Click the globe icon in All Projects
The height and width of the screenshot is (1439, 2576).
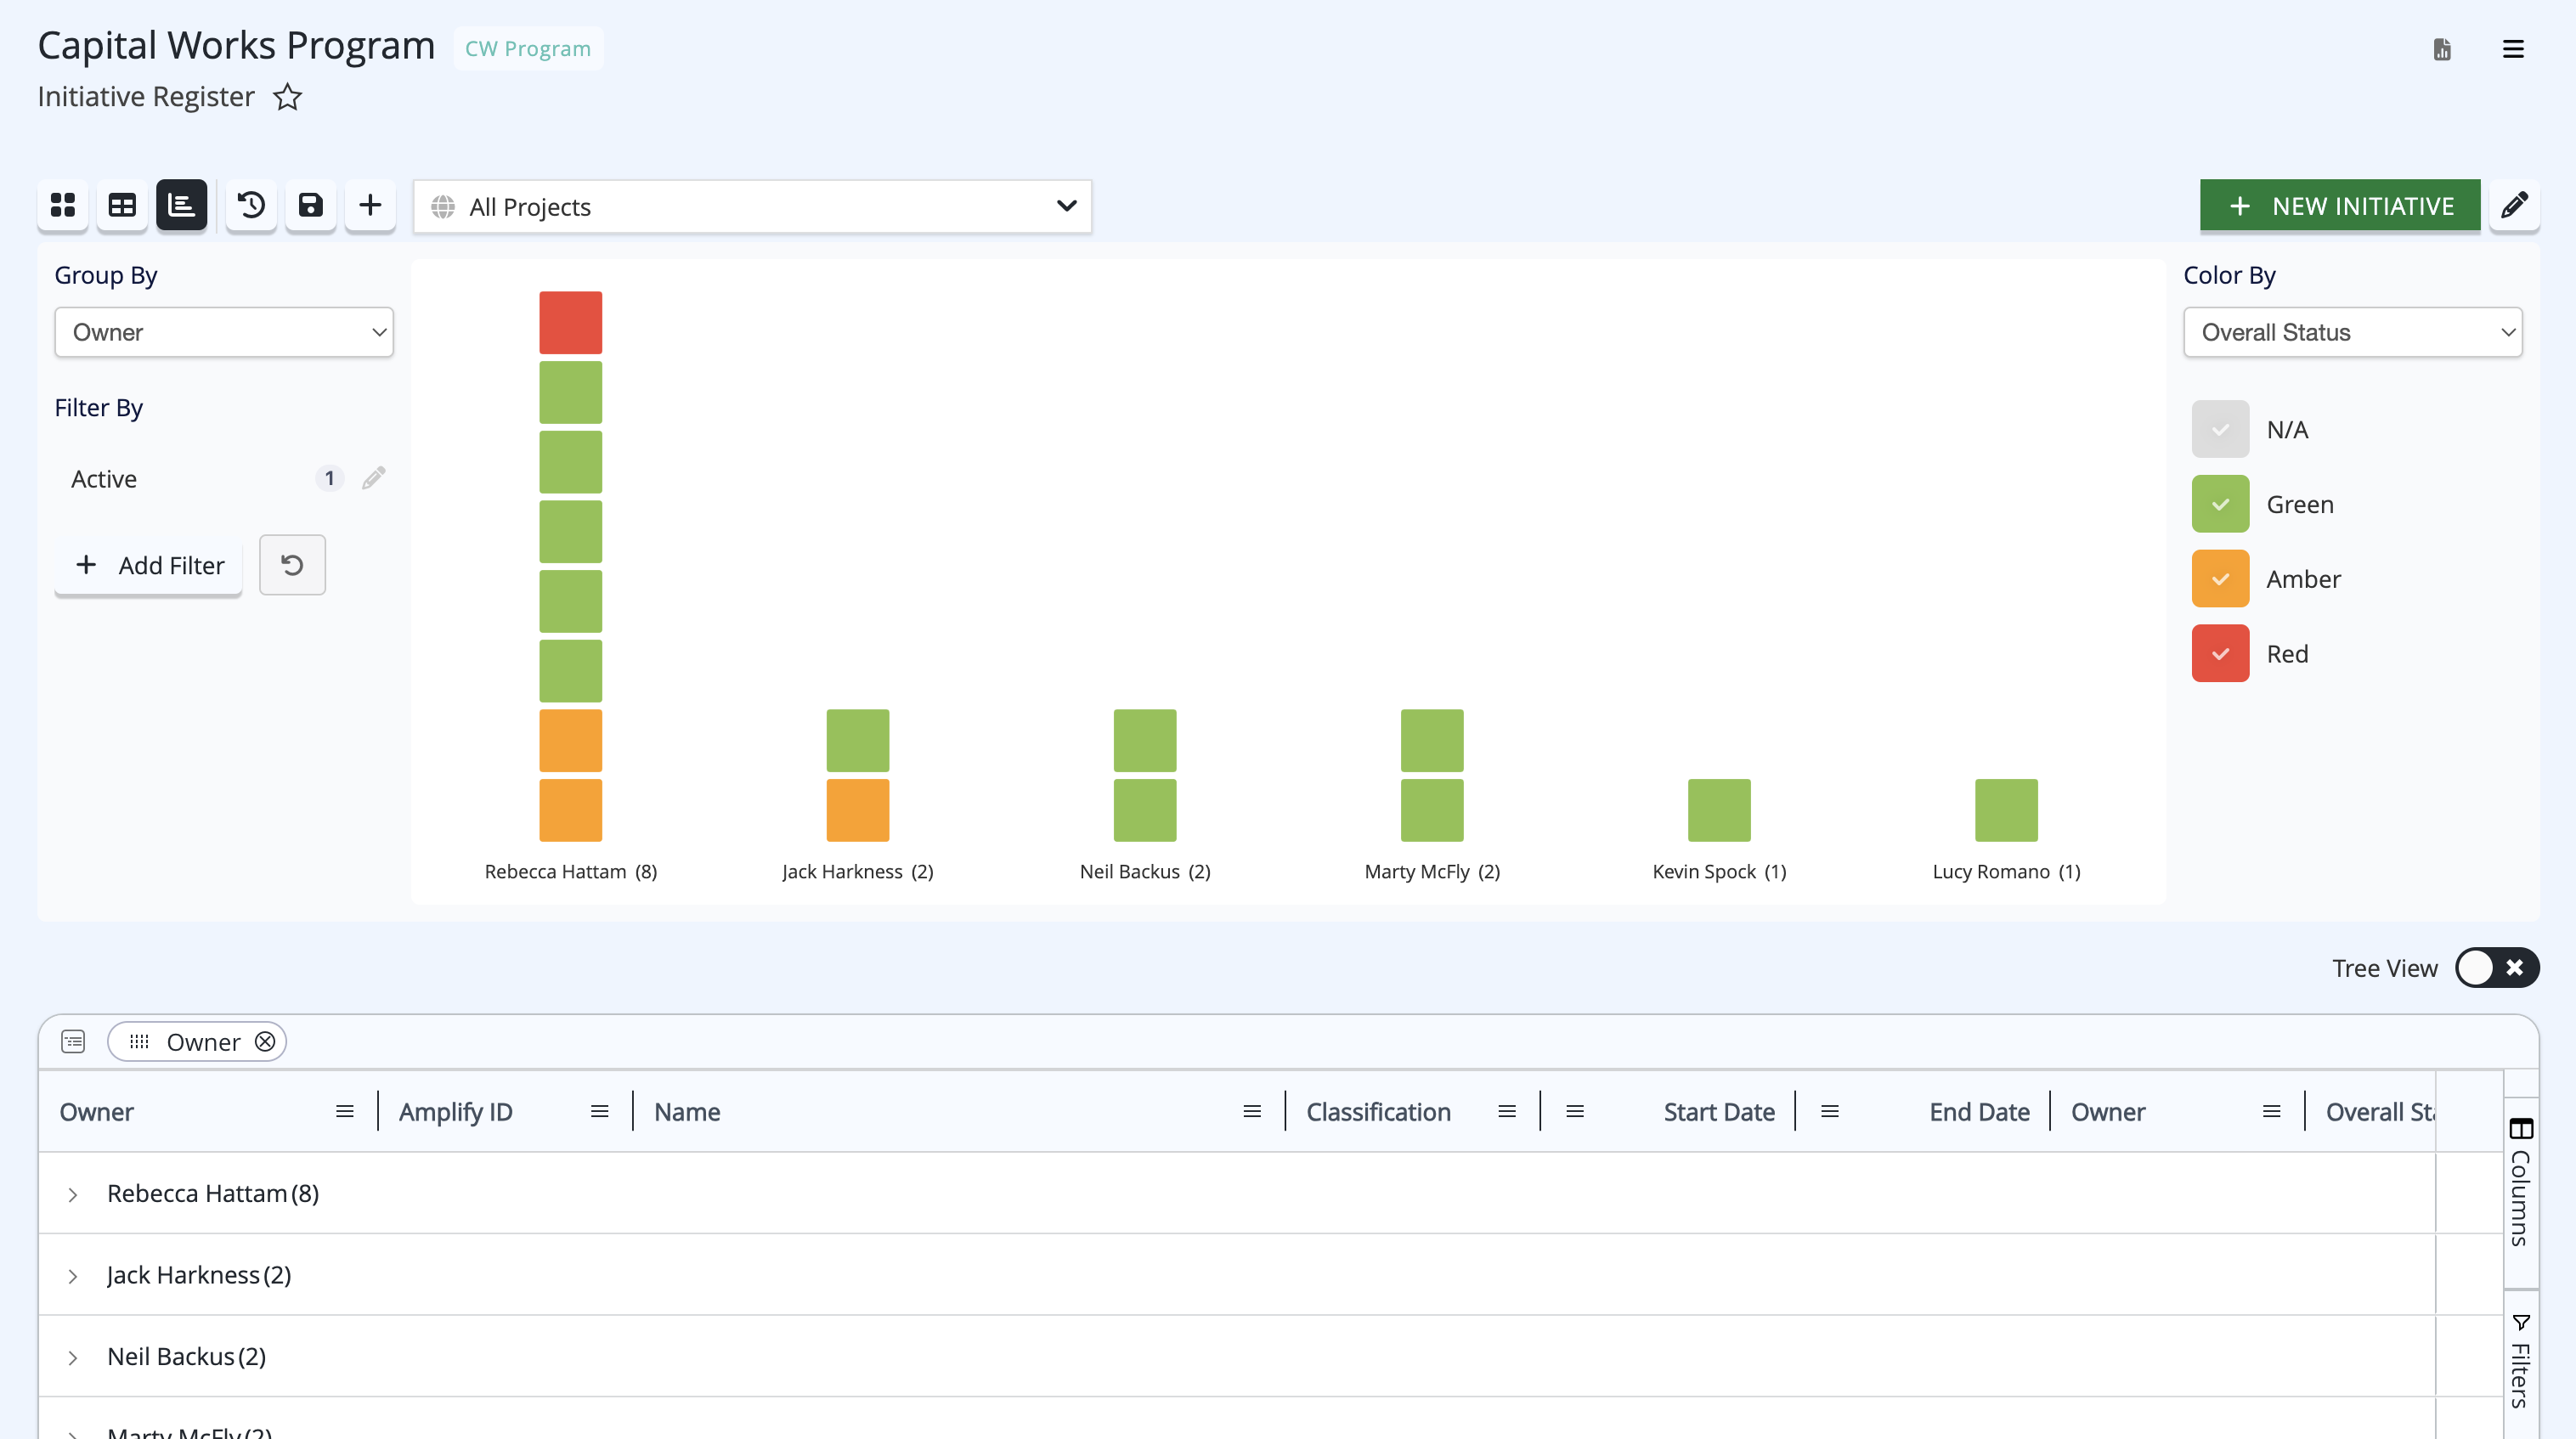(443, 207)
